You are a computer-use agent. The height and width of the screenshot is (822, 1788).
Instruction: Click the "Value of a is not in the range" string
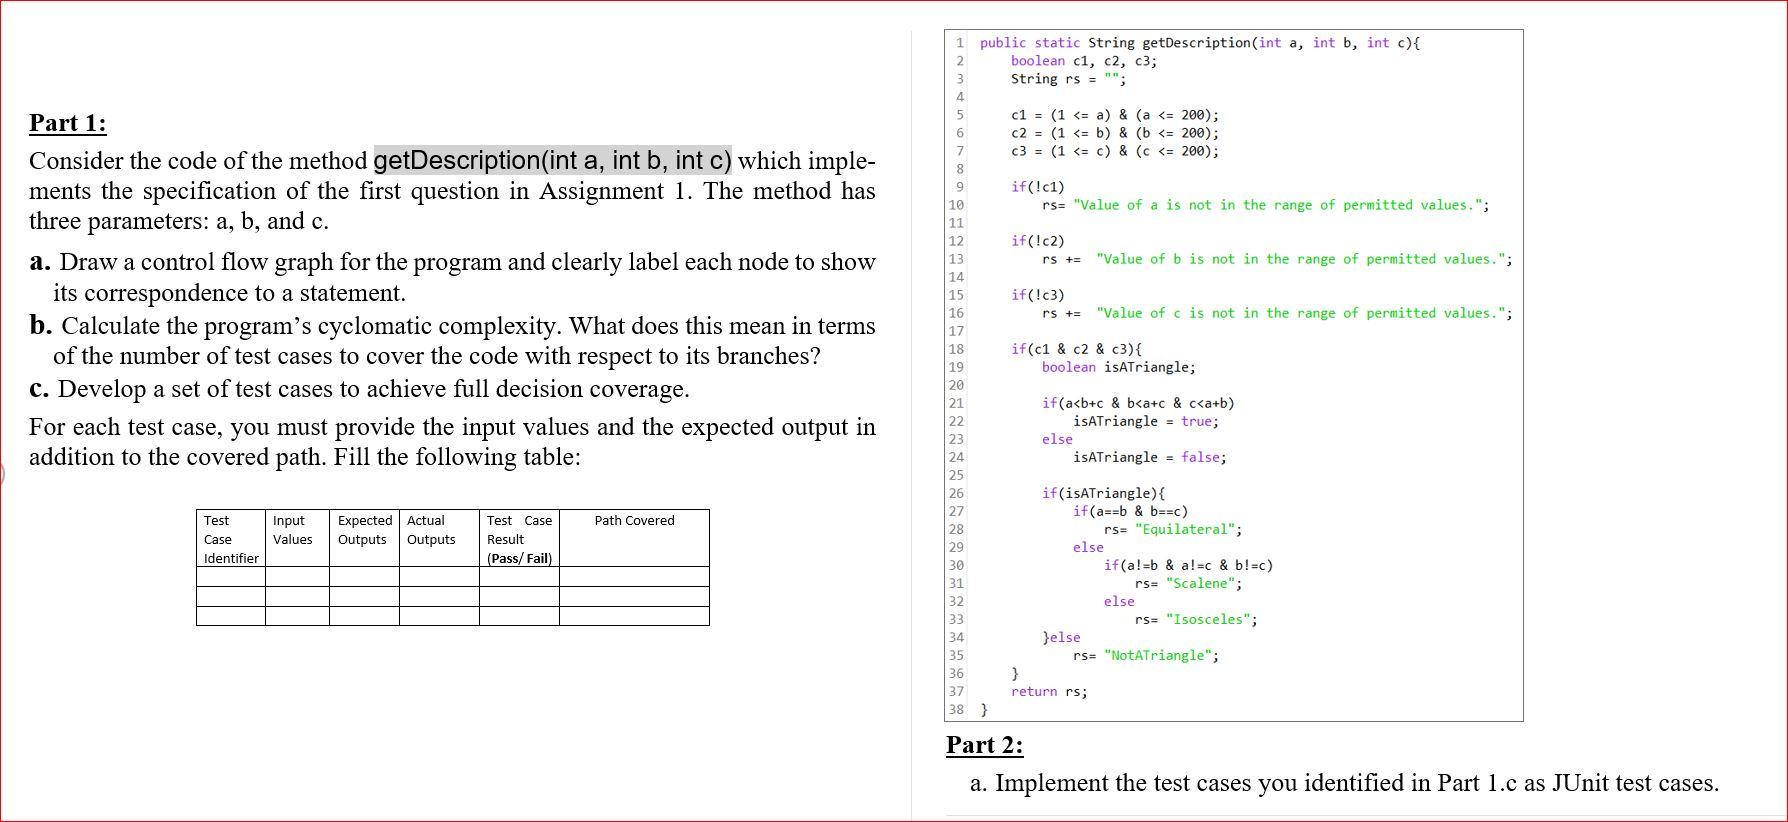point(1277,205)
